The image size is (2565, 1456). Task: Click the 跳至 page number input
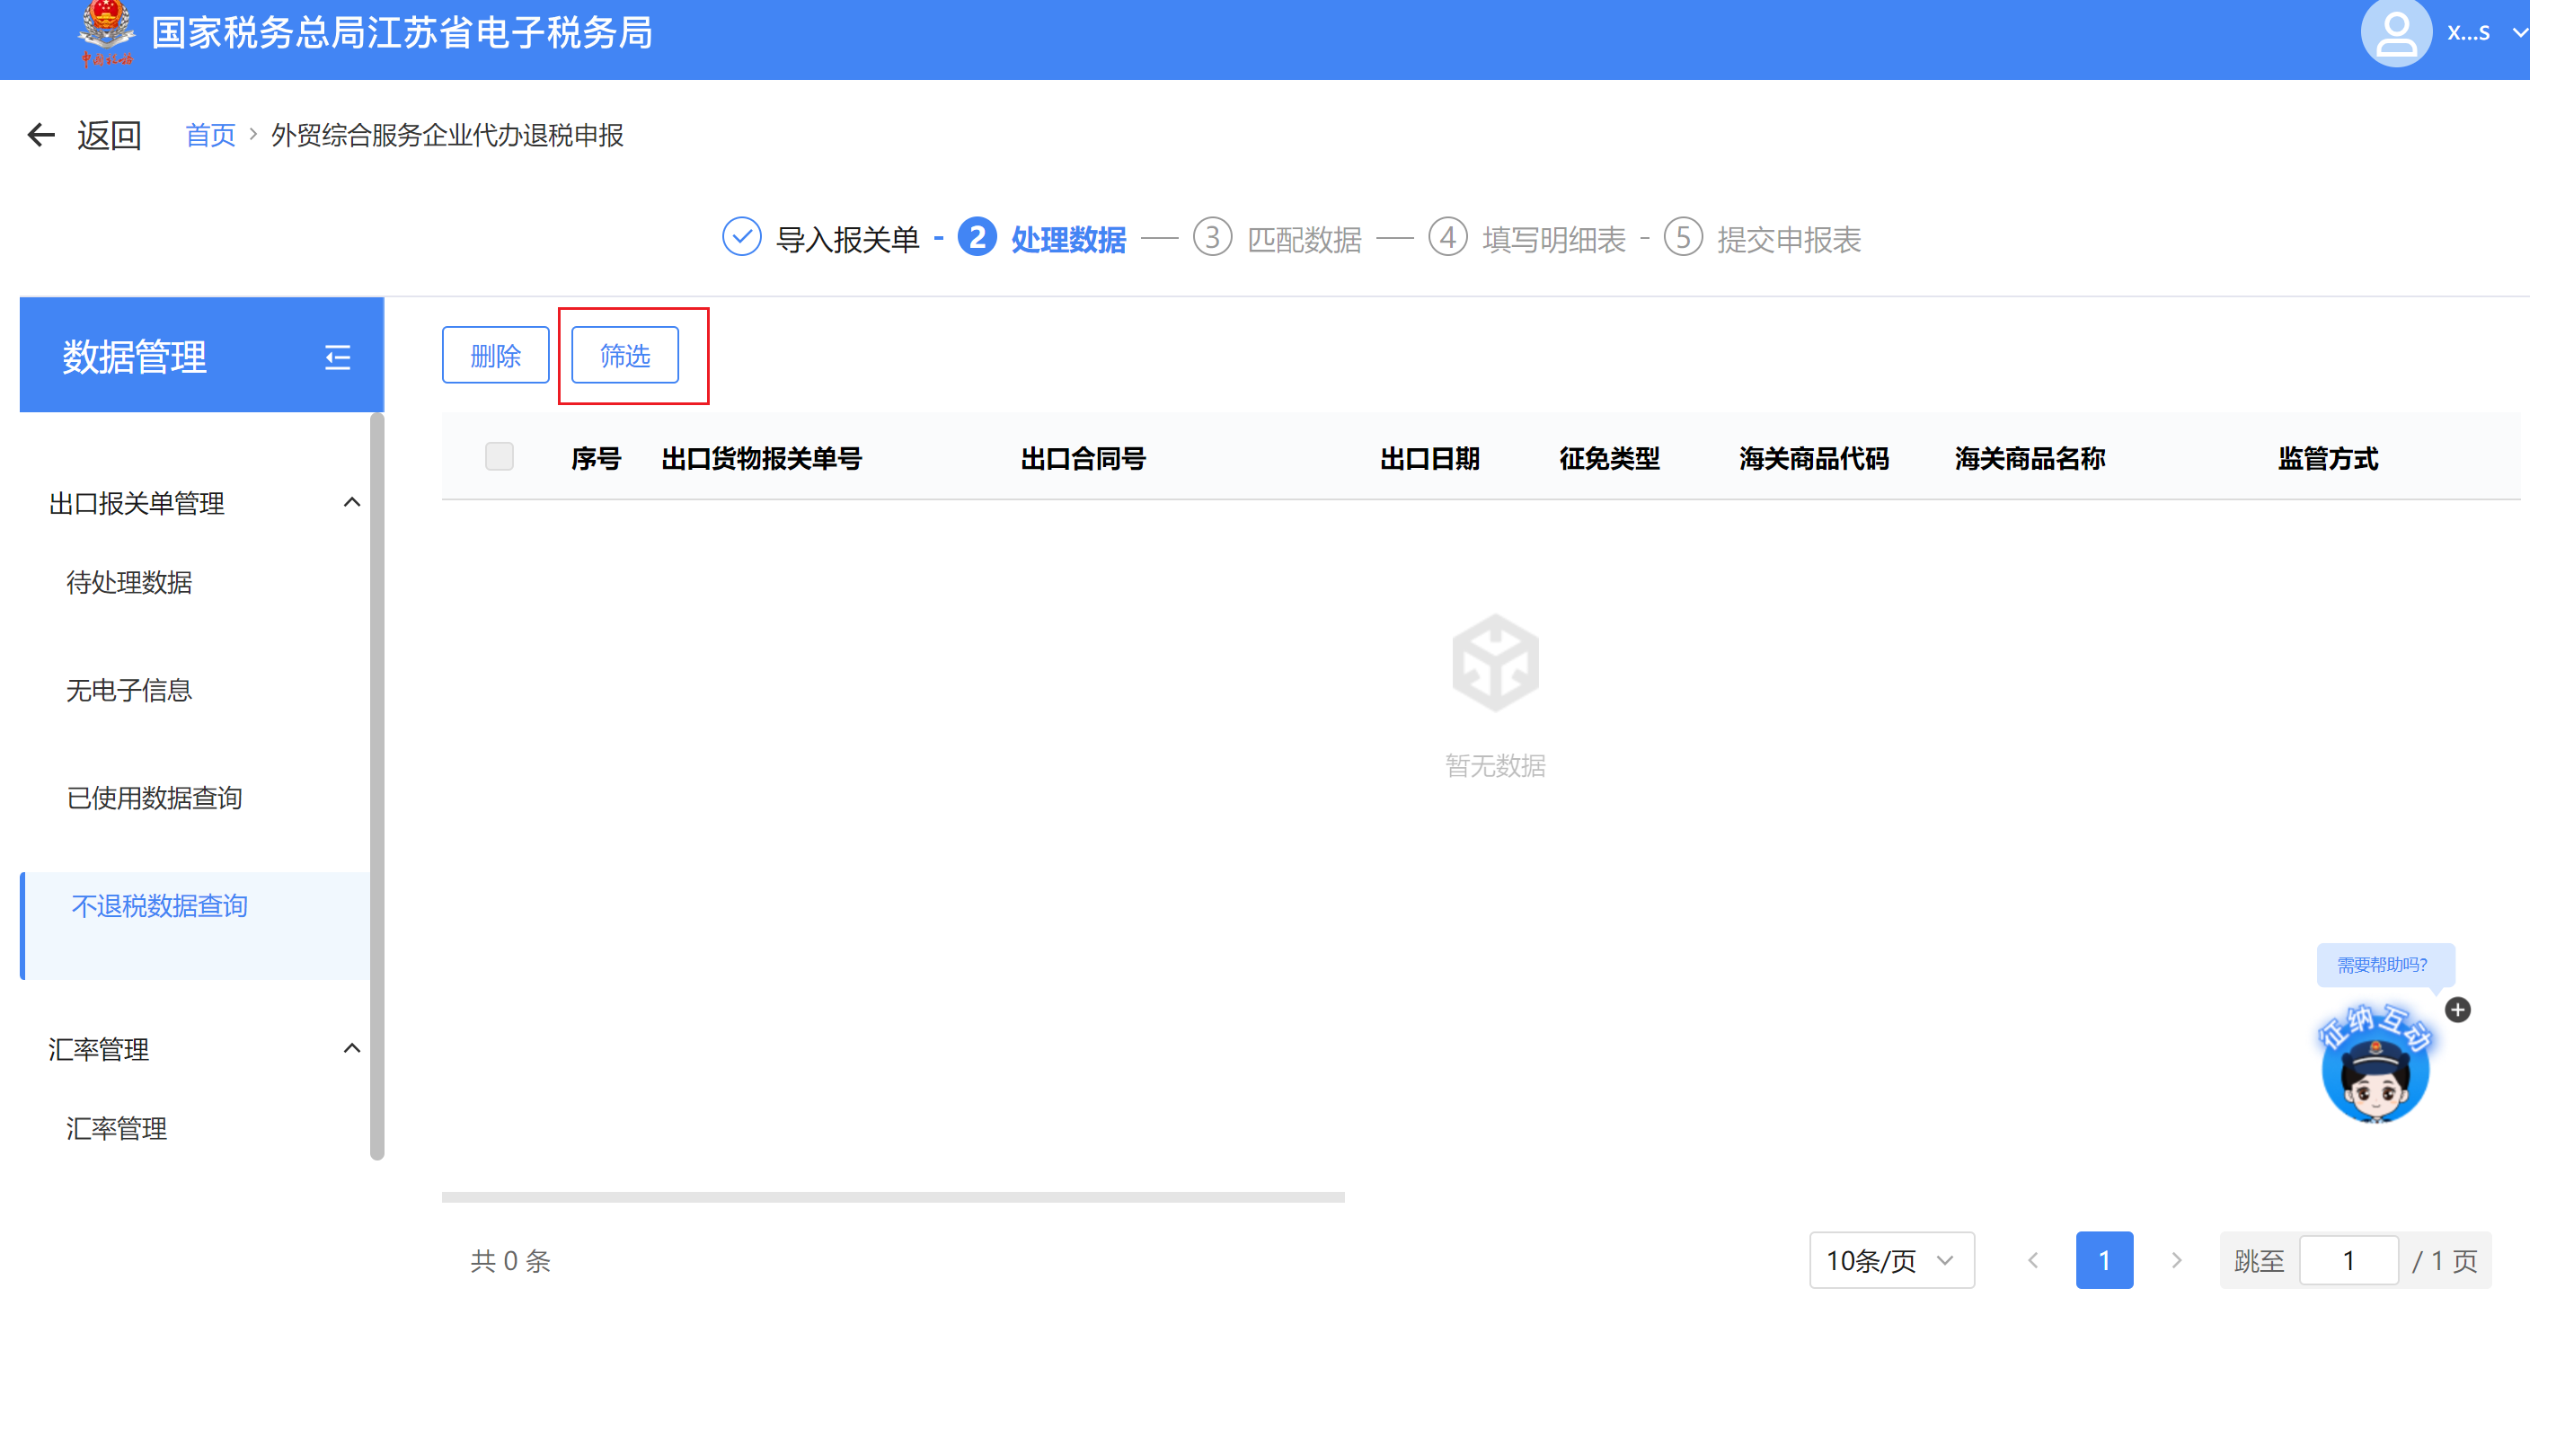pyautogui.click(x=2348, y=1260)
